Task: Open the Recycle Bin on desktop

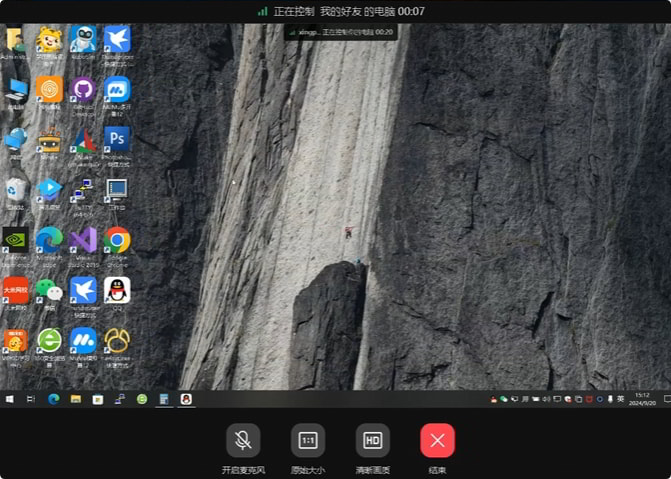Action: [15, 189]
